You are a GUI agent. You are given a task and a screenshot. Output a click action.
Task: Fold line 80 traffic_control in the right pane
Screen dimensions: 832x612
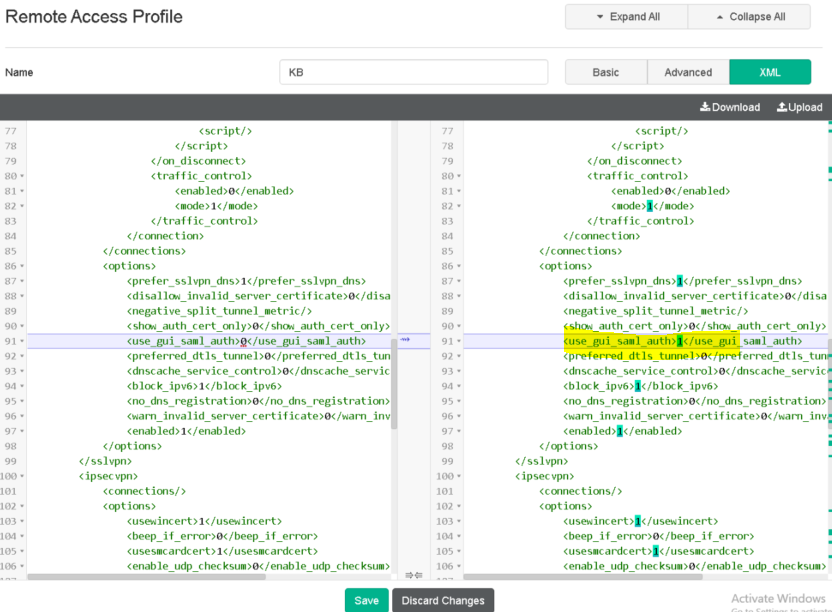point(459,176)
